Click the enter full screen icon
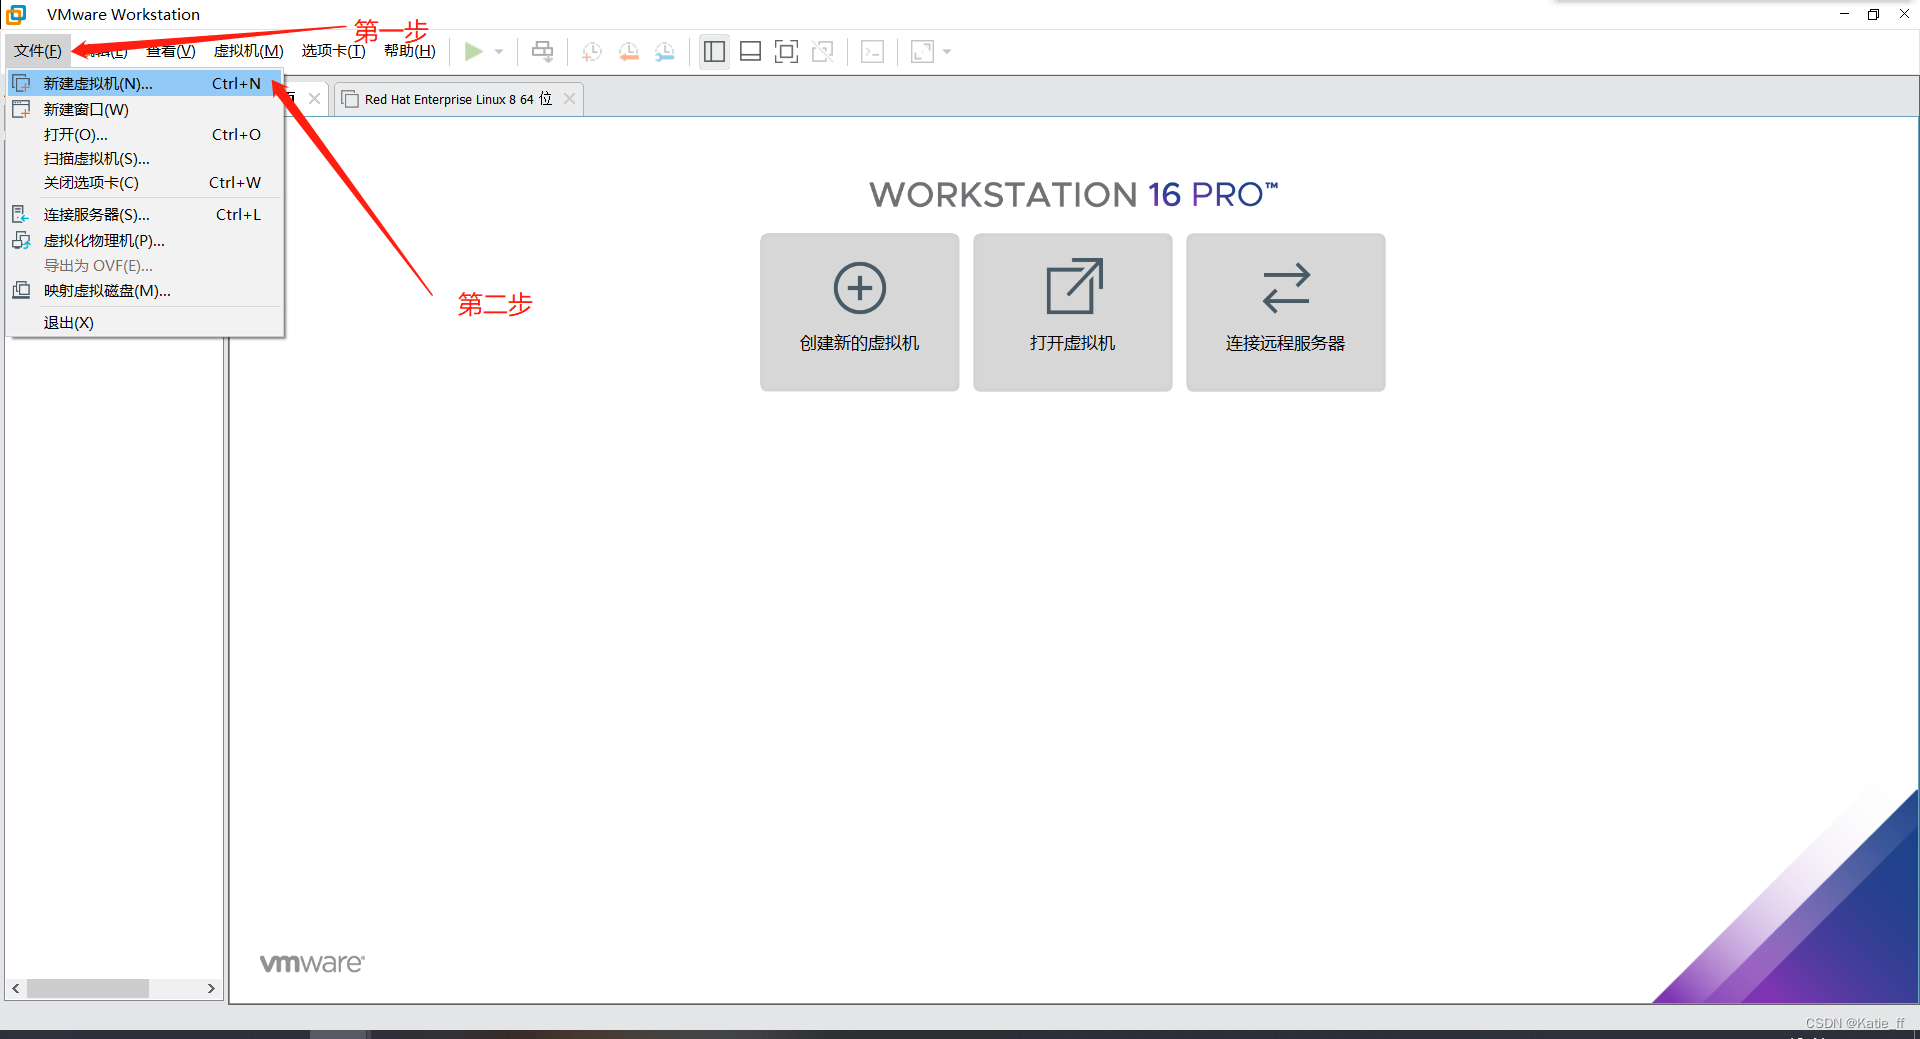Image resolution: width=1920 pixels, height=1039 pixels. pyautogui.click(x=787, y=51)
